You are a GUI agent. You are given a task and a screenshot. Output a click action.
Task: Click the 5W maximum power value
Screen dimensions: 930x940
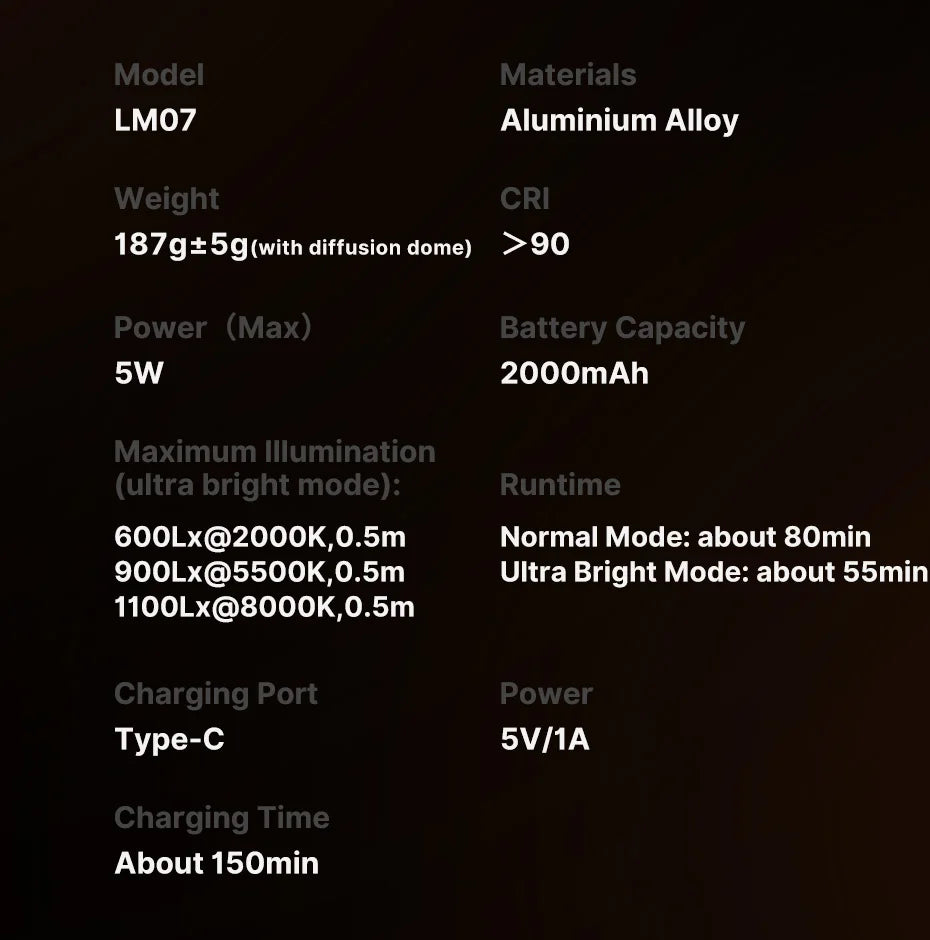(139, 373)
